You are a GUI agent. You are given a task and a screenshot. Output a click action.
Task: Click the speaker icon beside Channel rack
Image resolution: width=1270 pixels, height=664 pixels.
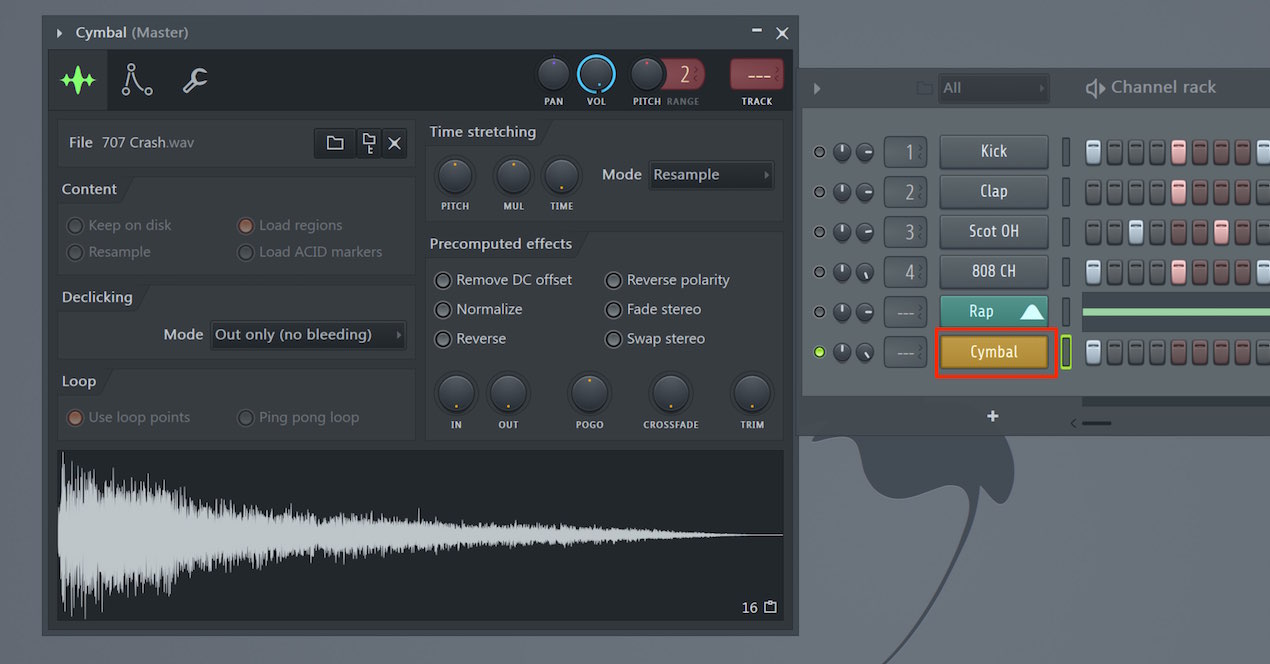[1095, 88]
